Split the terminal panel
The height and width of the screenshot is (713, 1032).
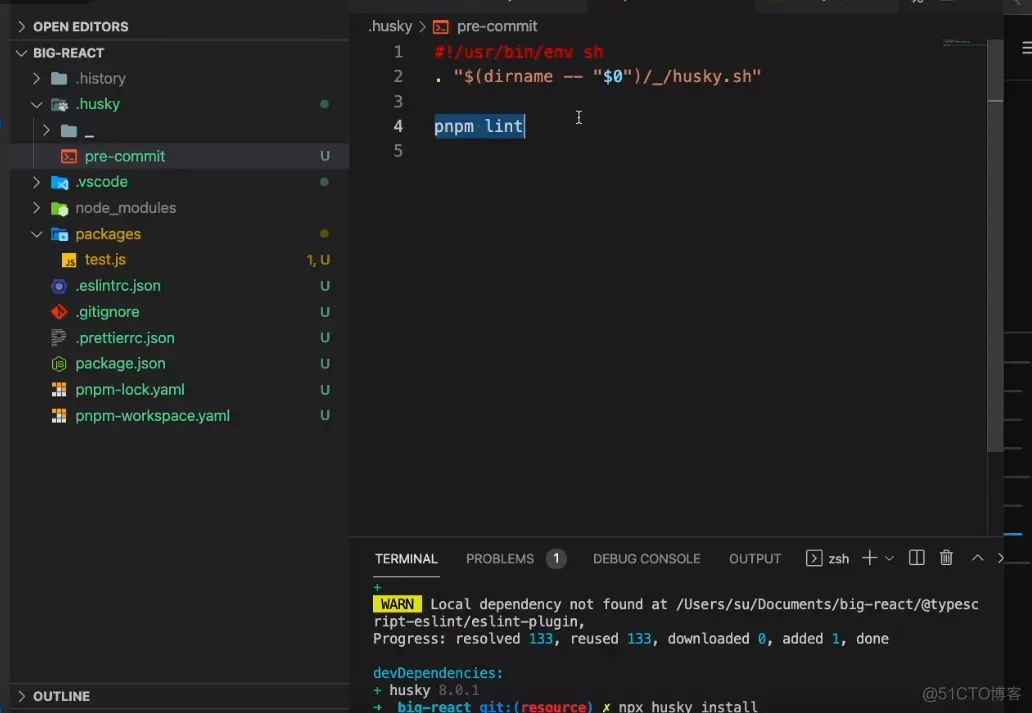tap(916, 558)
